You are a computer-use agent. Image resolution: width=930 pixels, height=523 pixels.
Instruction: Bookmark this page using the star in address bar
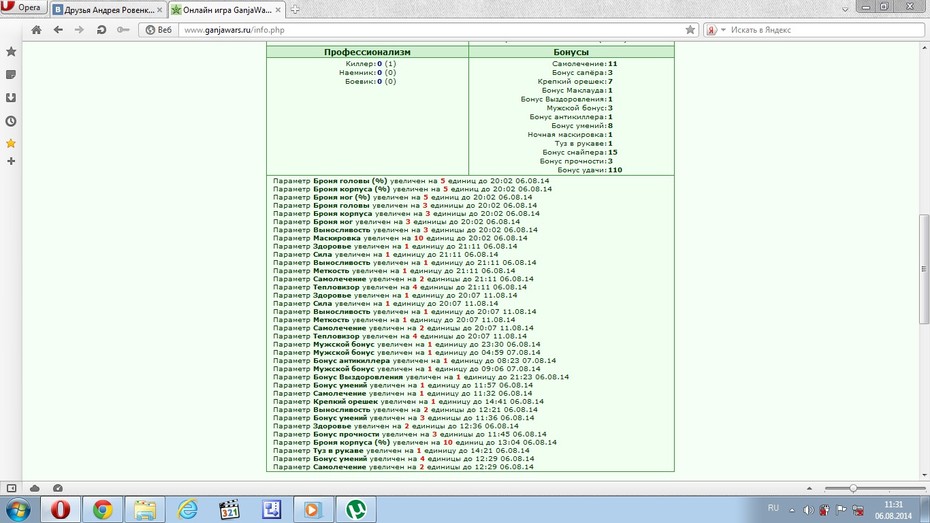(690, 30)
